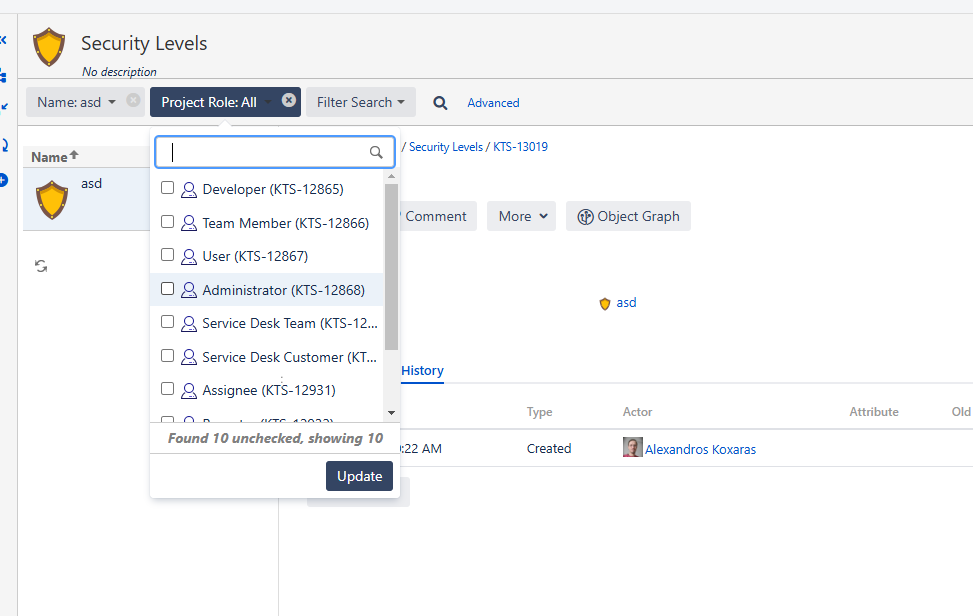Screen dimensions: 973x616
Task: Click the Name column sort arrow
Action: pyautogui.click(x=74, y=155)
